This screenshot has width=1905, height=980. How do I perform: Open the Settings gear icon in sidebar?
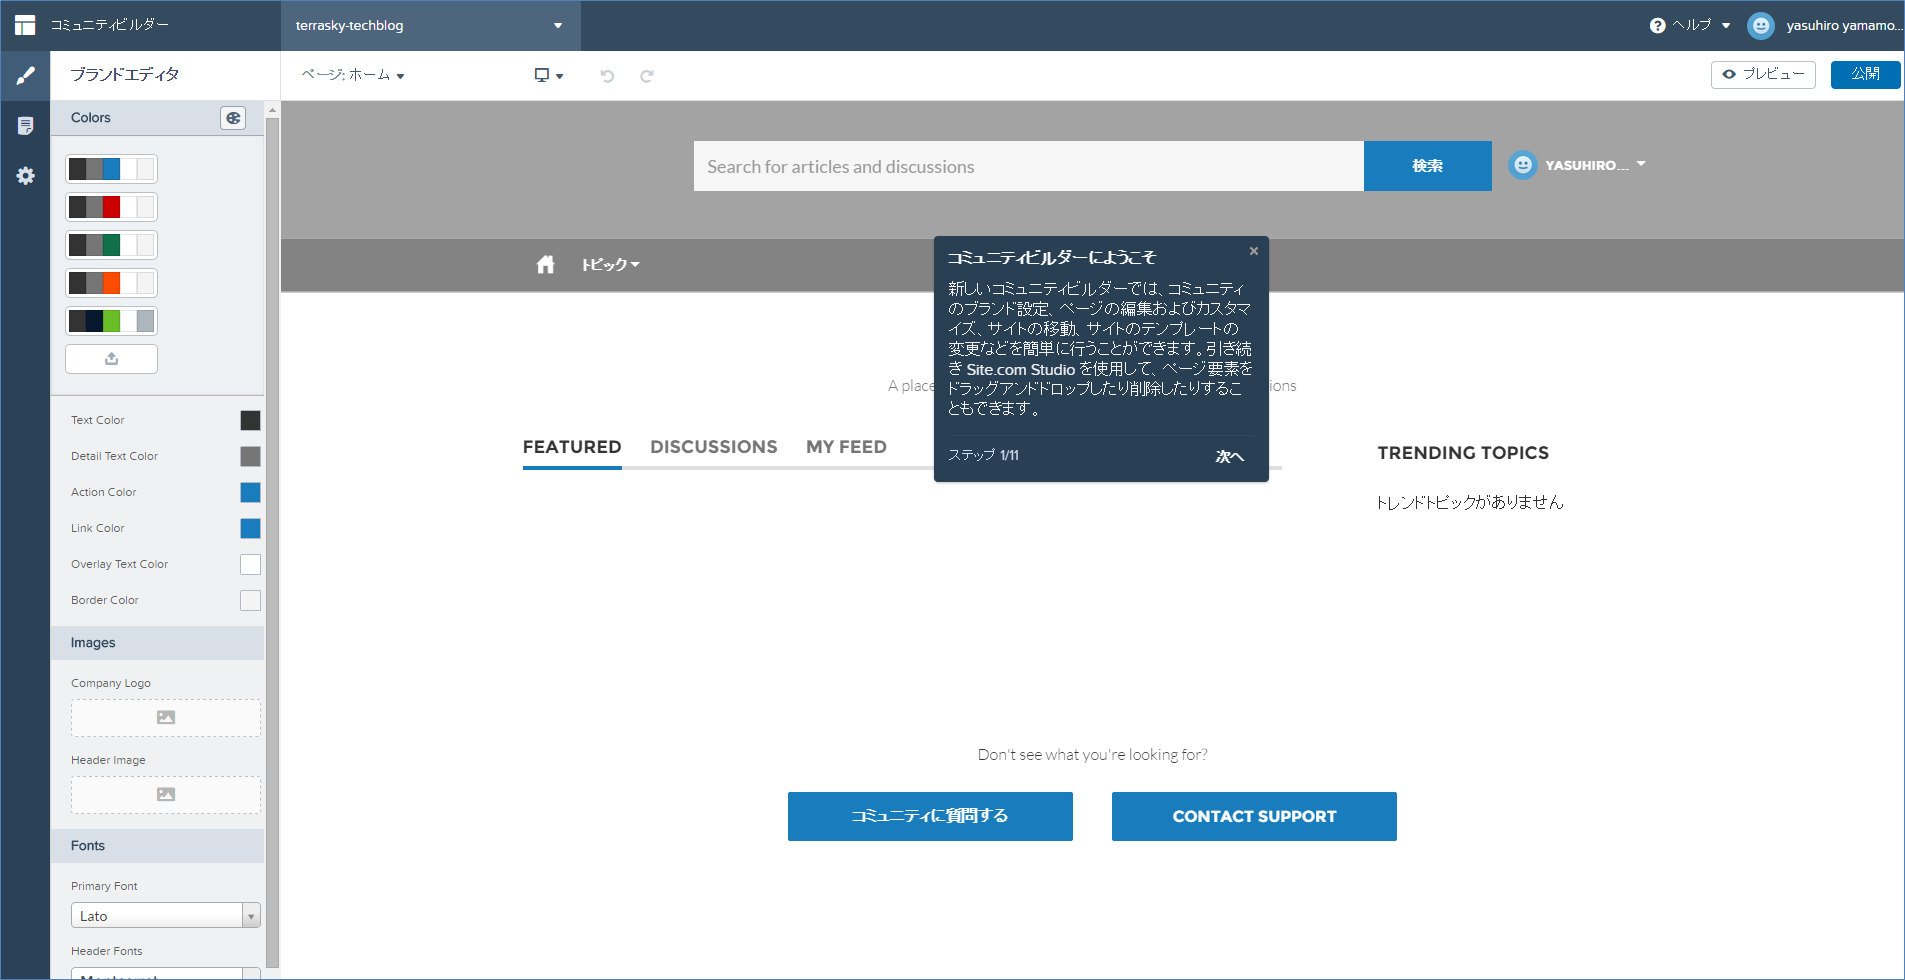pyautogui.click(x=25, y=176)
